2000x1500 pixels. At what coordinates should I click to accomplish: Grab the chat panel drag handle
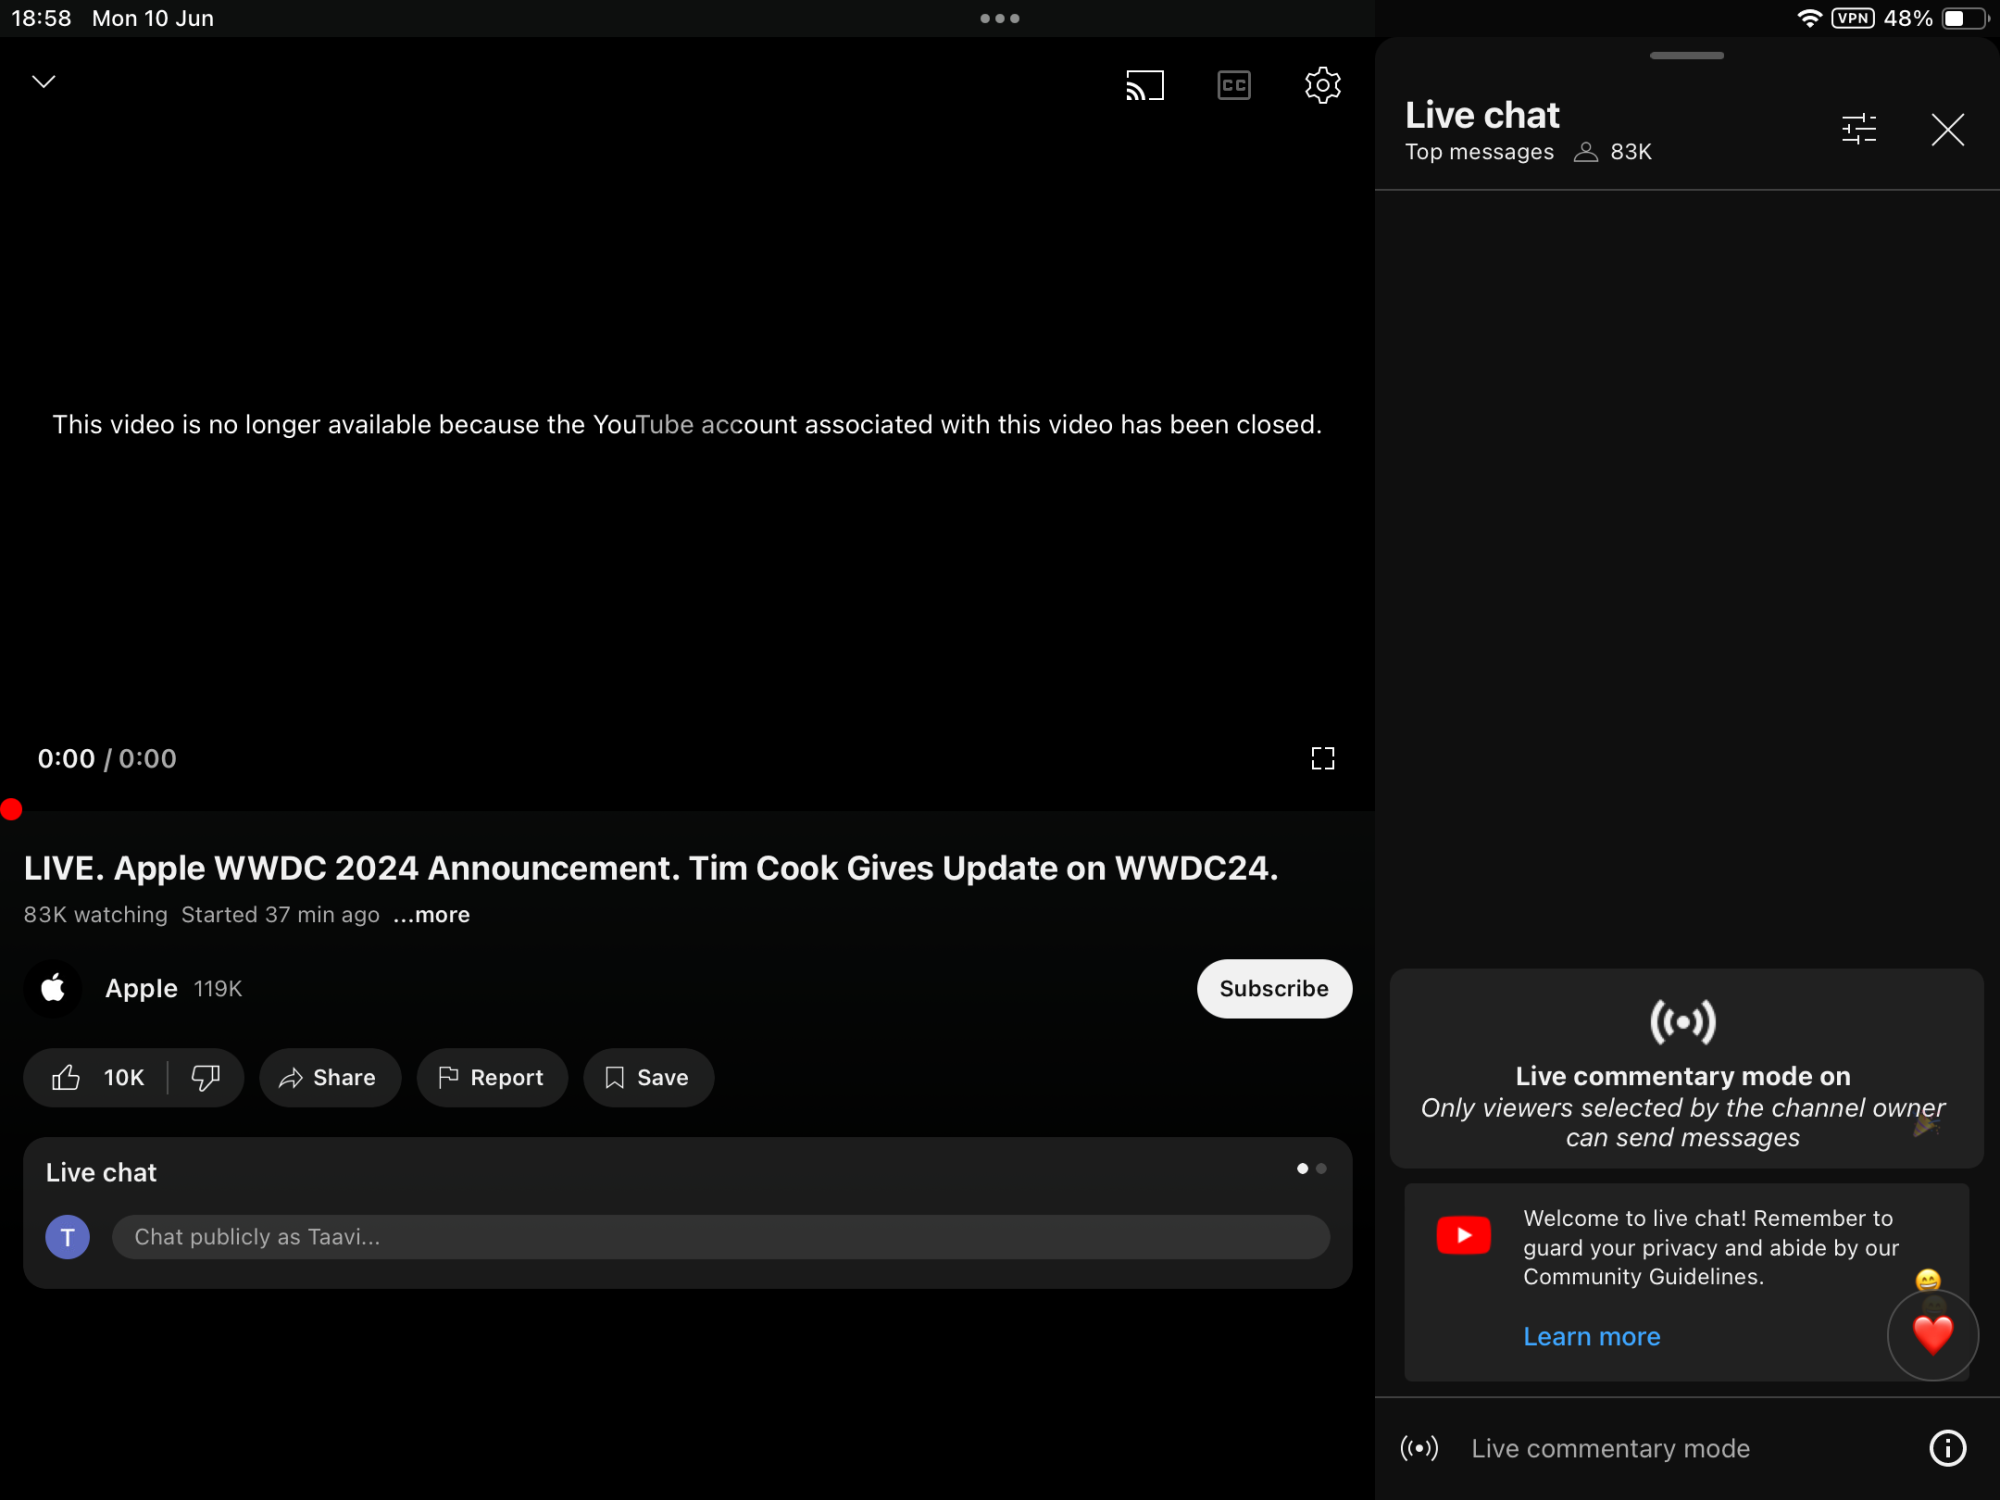coord(1687,55)
